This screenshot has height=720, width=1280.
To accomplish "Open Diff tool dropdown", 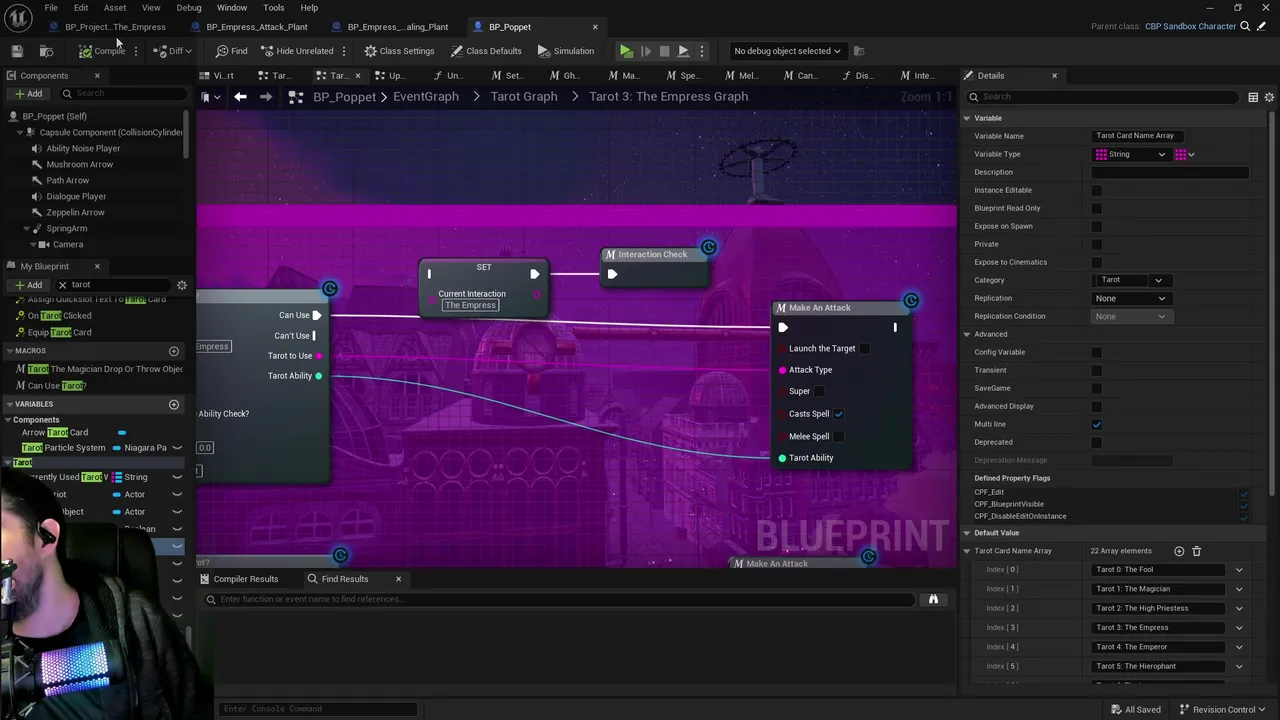I will (173, 51).
